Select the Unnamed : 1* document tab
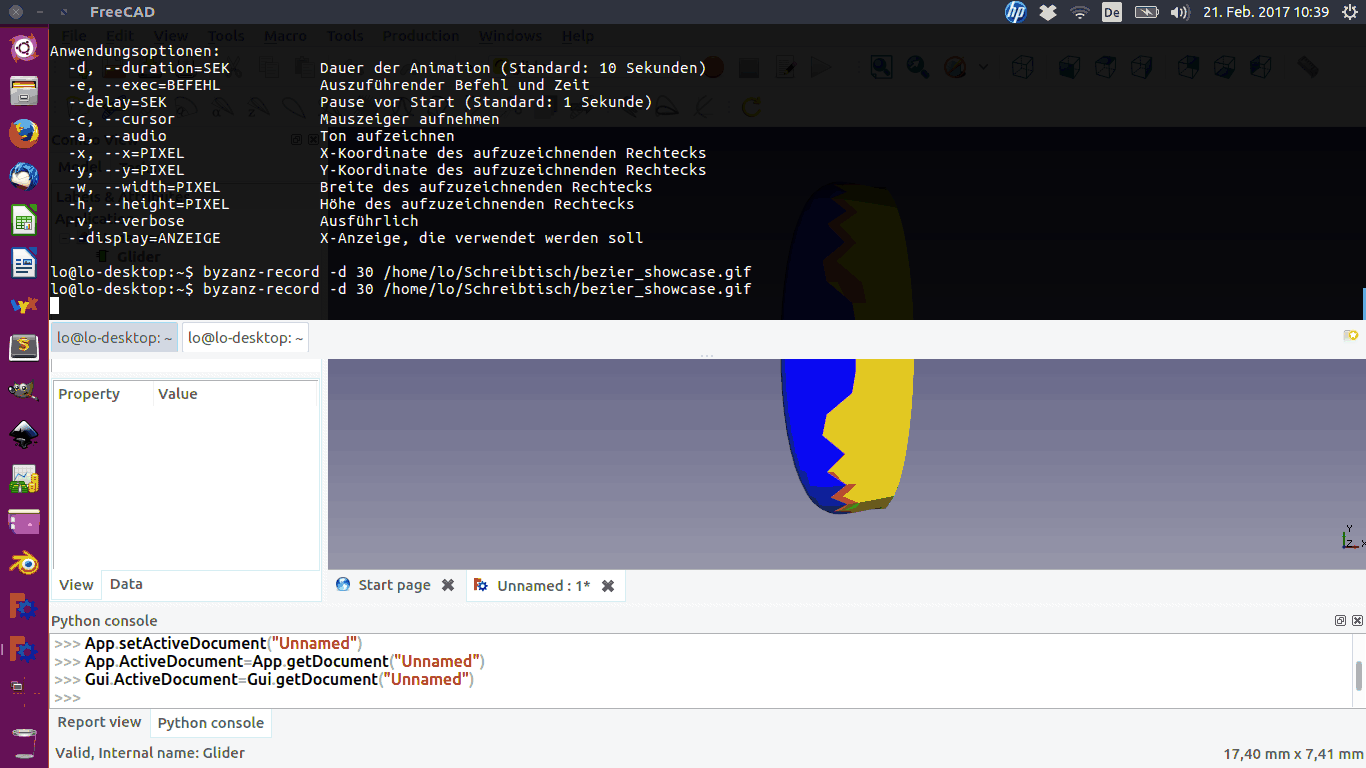 (544, 586)
